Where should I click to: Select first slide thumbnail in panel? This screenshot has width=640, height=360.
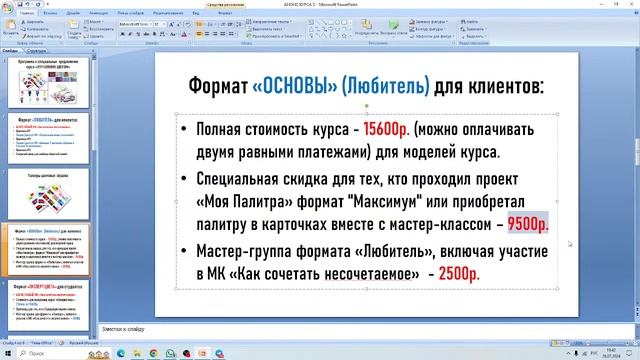coord(48,82)
